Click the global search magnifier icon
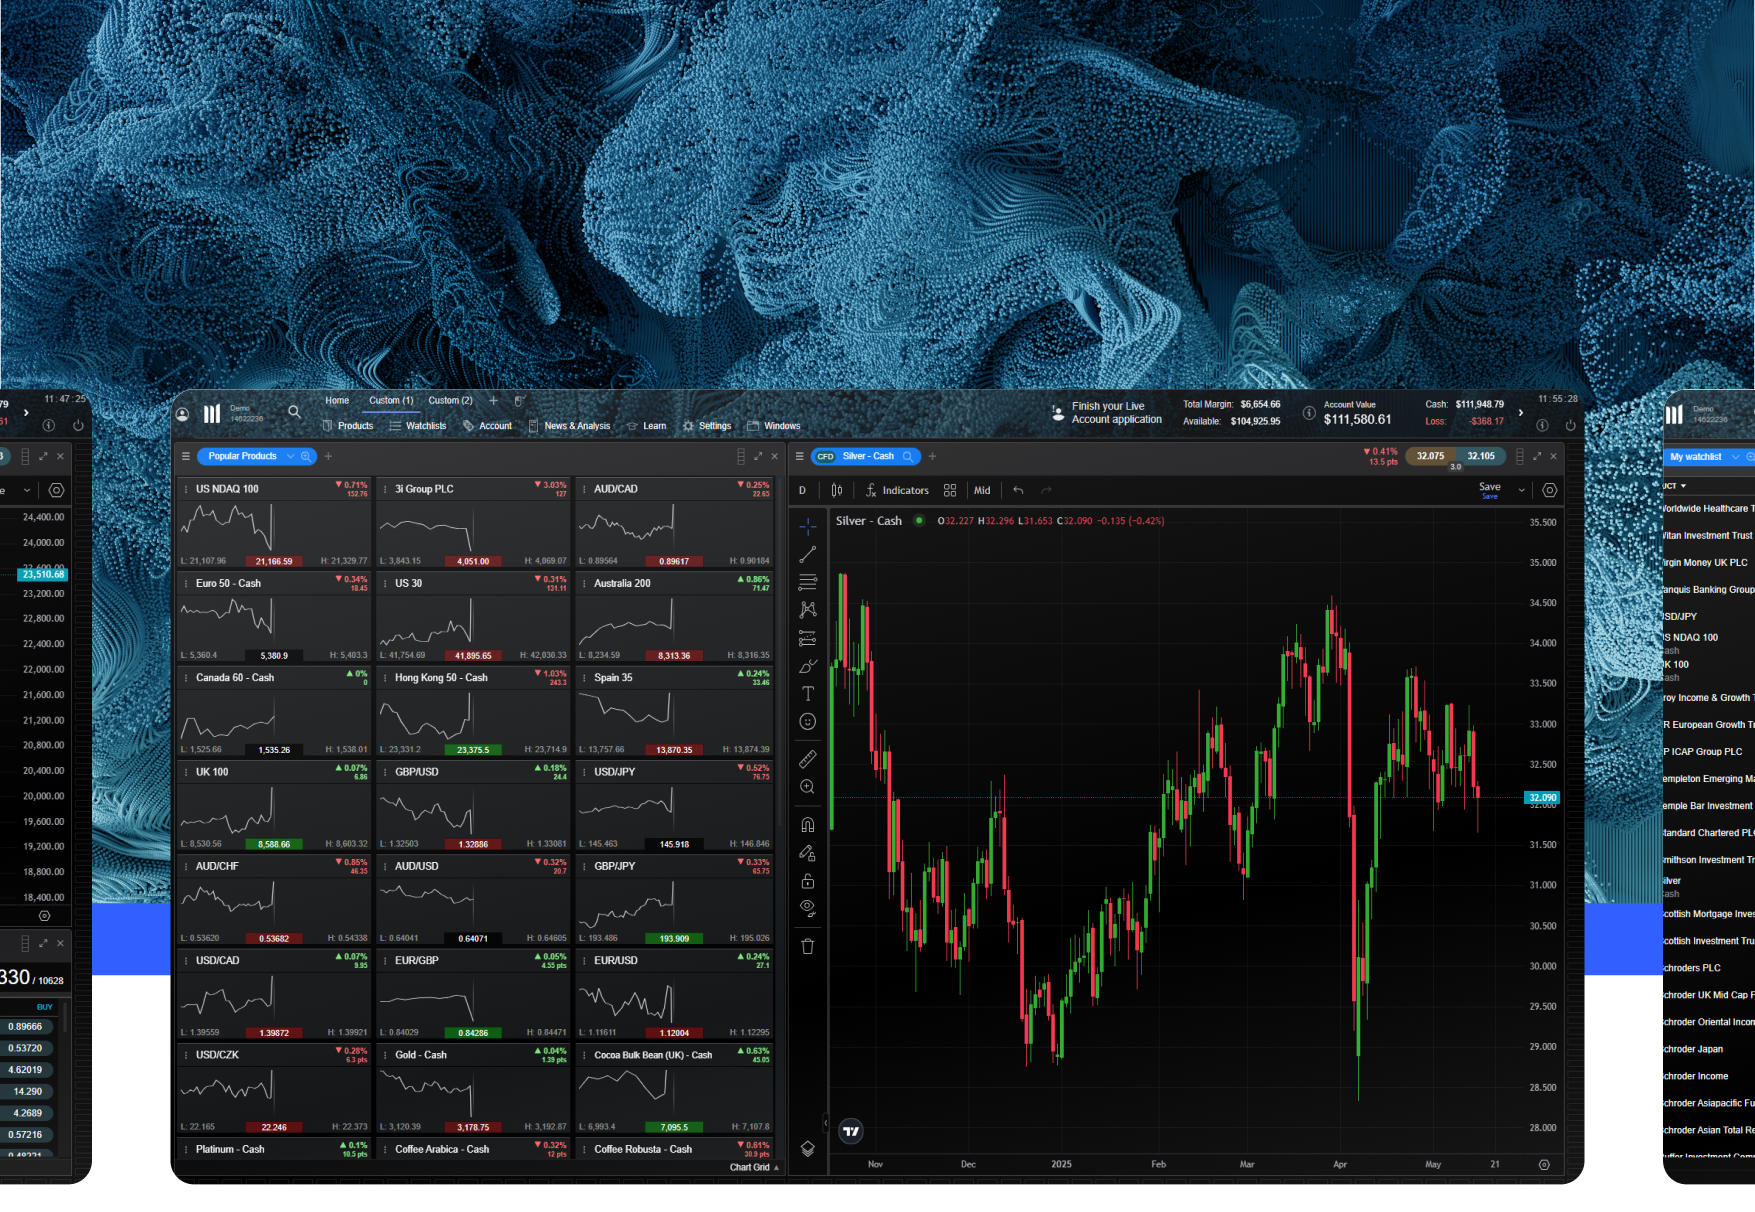 point(294,411)
